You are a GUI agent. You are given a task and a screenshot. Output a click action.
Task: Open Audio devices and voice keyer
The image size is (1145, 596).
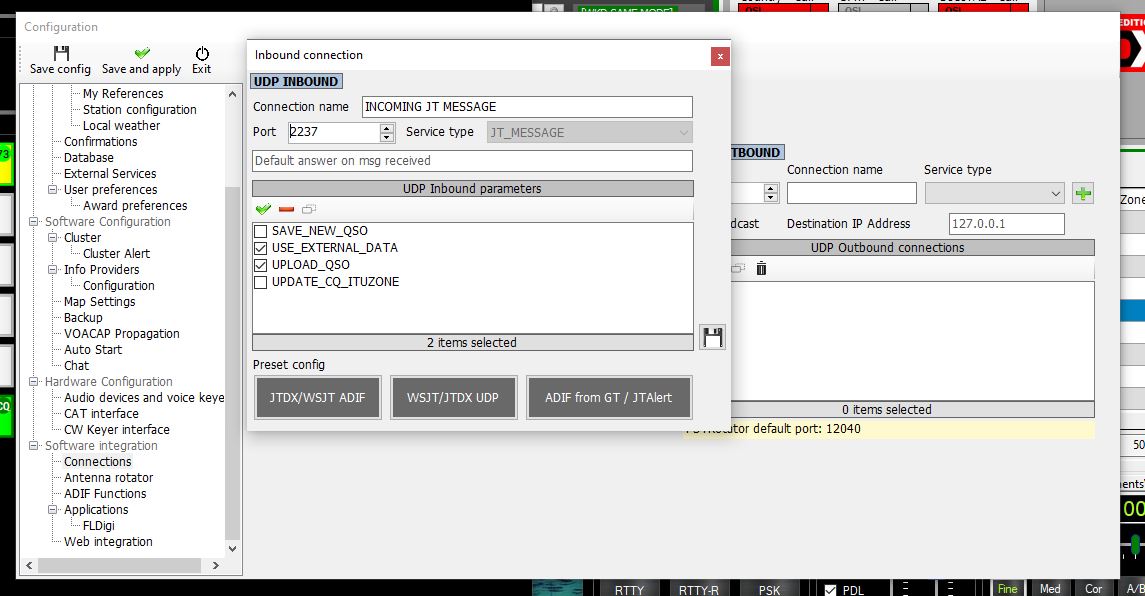pyautogui.click(x=144, y=397)
